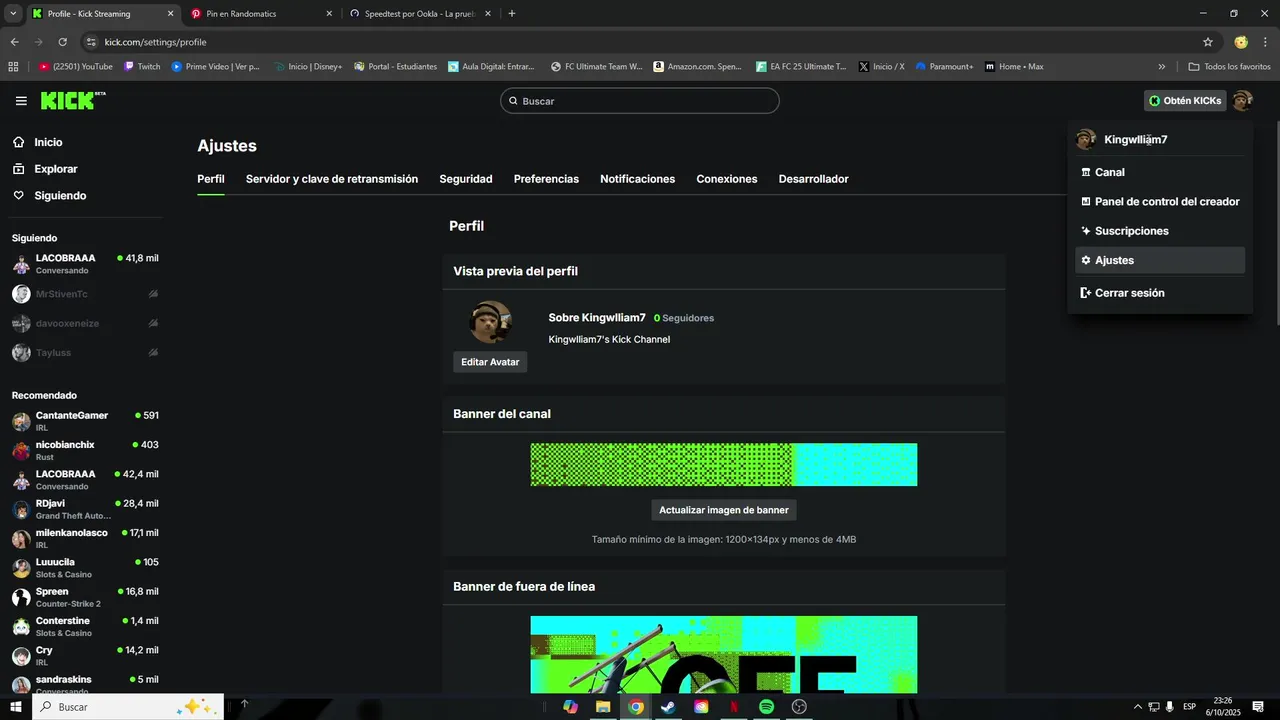Viewport: 1280px width, 720px height.
Task: Click Actualizar imagen de banner
Action: [x=724, y=510]
